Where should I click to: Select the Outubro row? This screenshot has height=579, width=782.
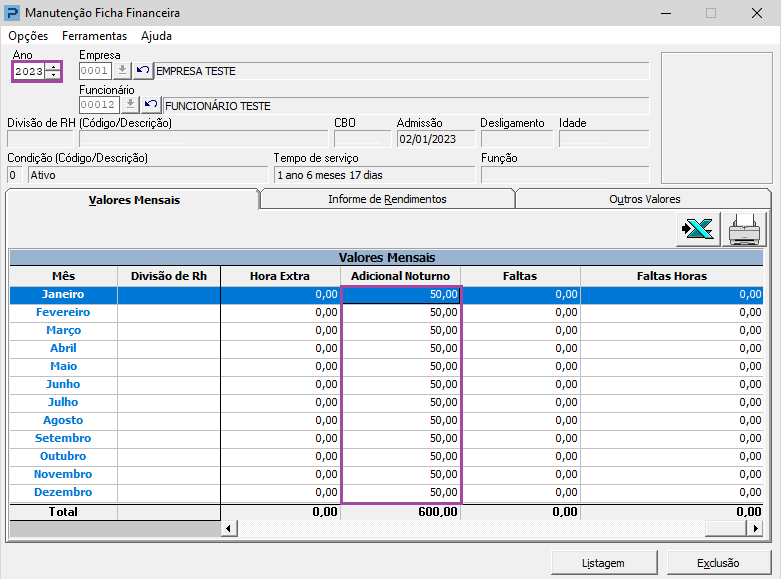[387, 456]
